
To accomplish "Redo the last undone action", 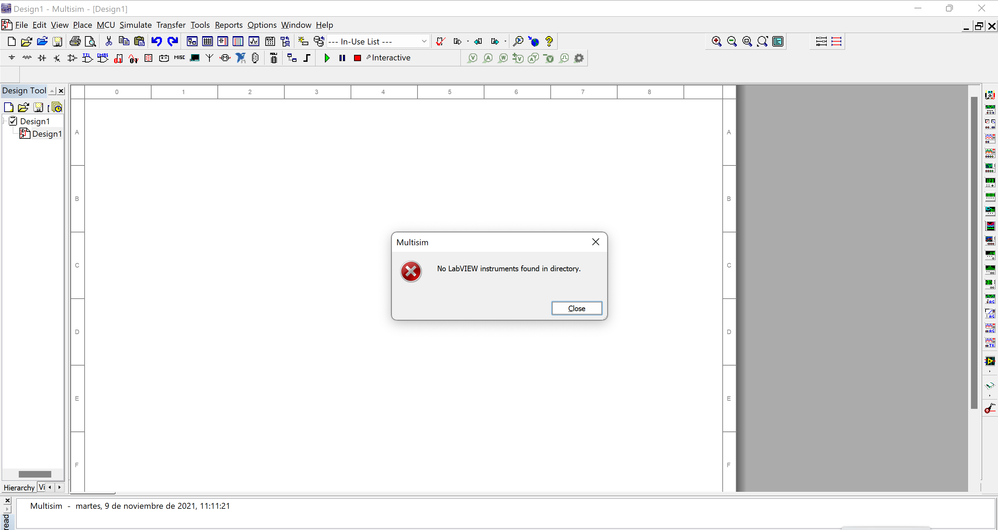I will click(x=172, y=41).
